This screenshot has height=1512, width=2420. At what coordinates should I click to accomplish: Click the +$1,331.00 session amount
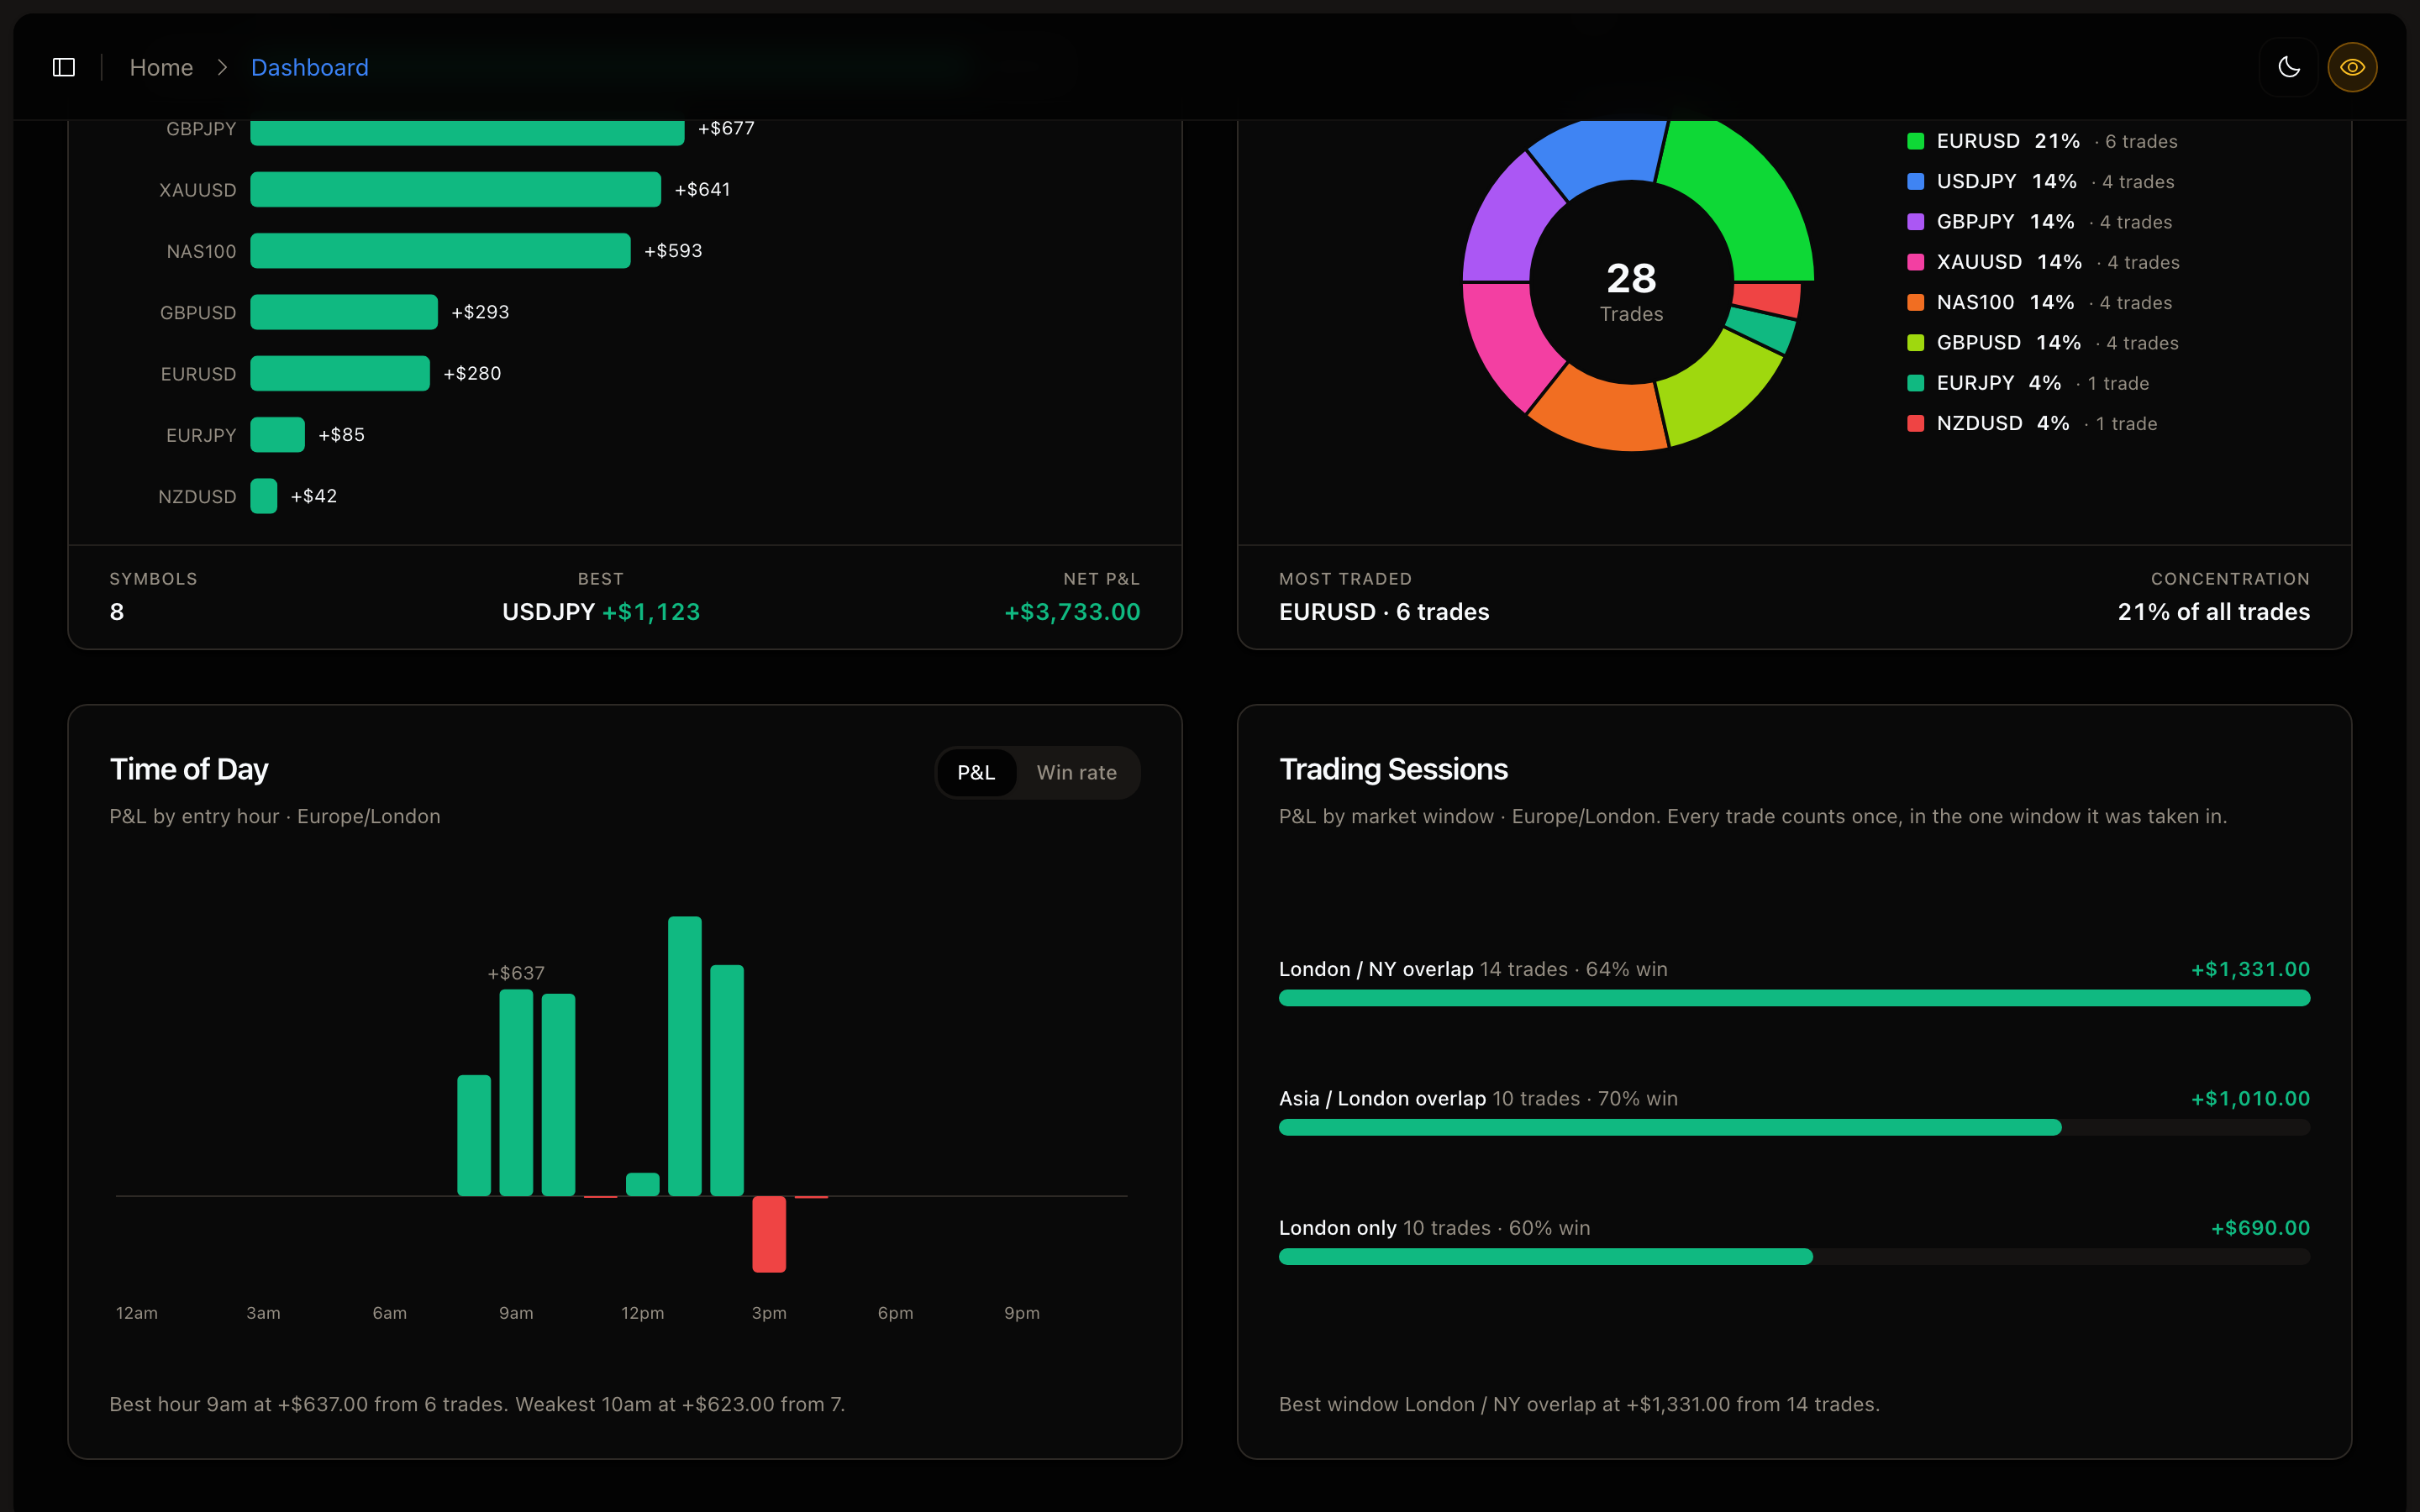2250,969
